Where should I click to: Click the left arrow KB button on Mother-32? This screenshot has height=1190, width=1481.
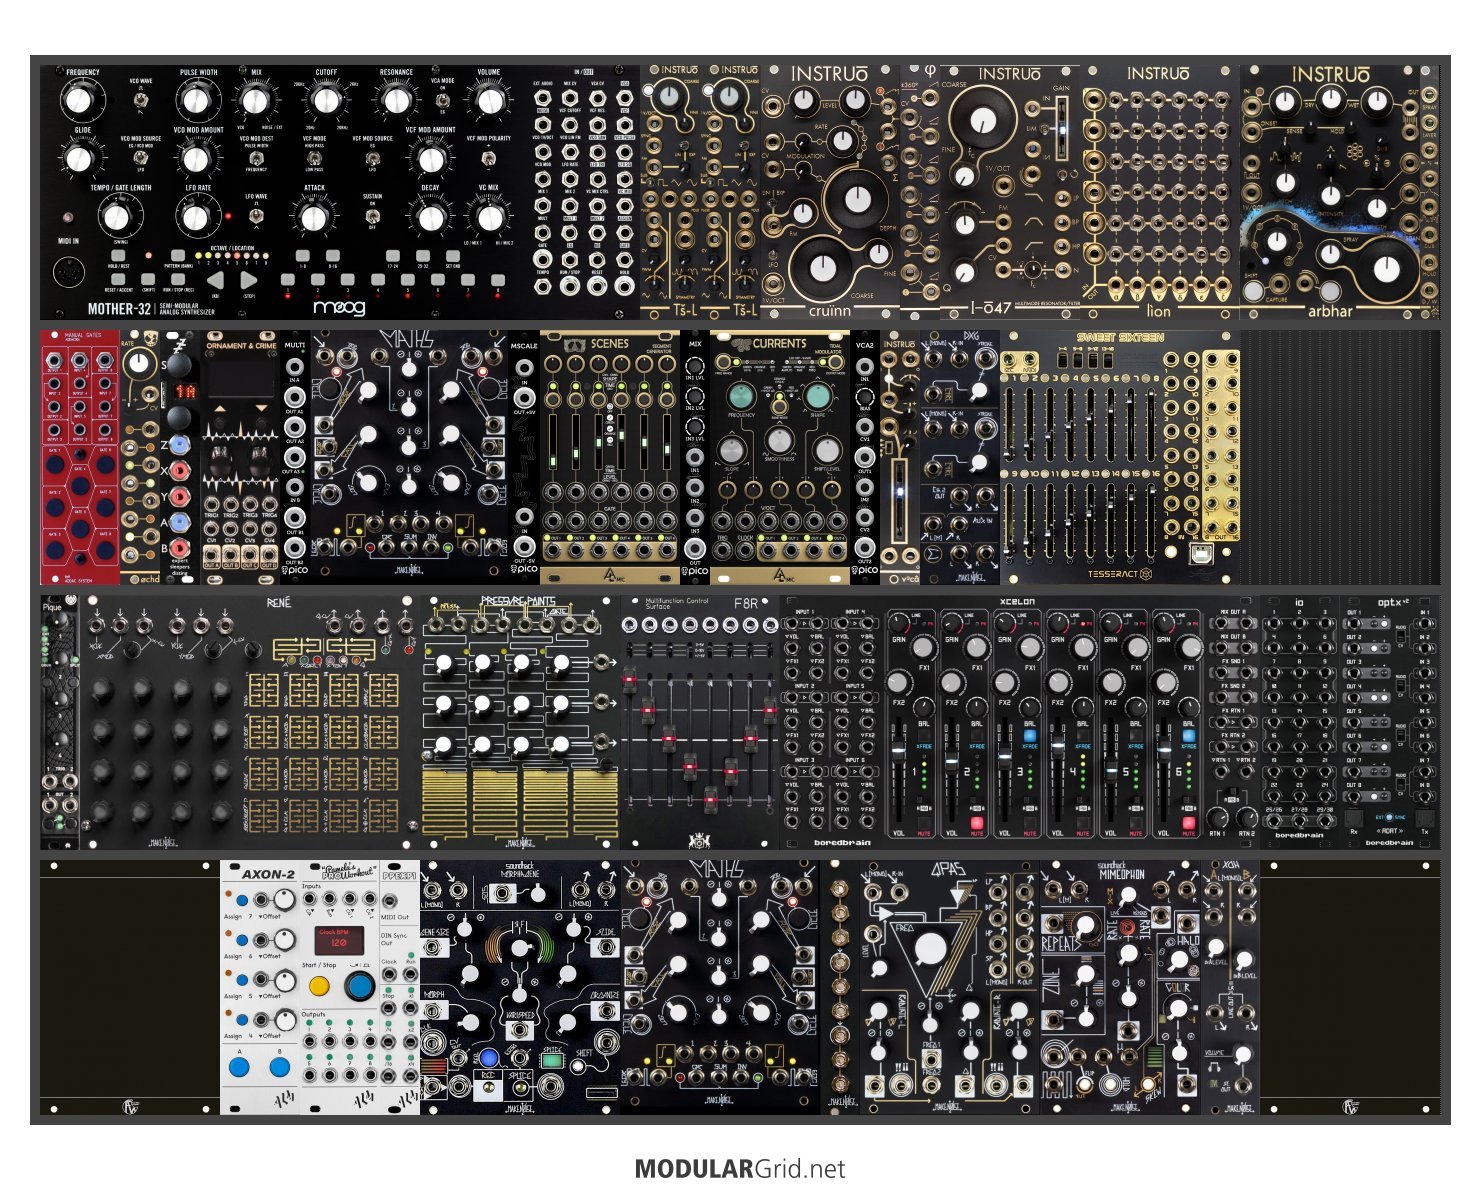click(215, 281)
